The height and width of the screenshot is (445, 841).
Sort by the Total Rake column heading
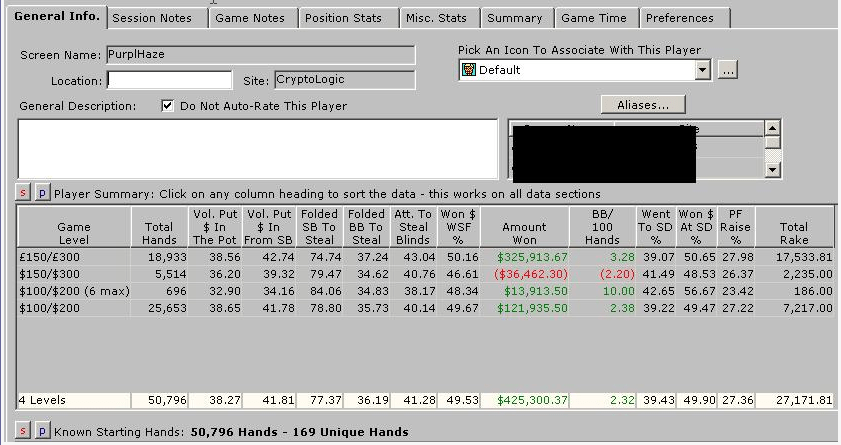click(794, 227)
